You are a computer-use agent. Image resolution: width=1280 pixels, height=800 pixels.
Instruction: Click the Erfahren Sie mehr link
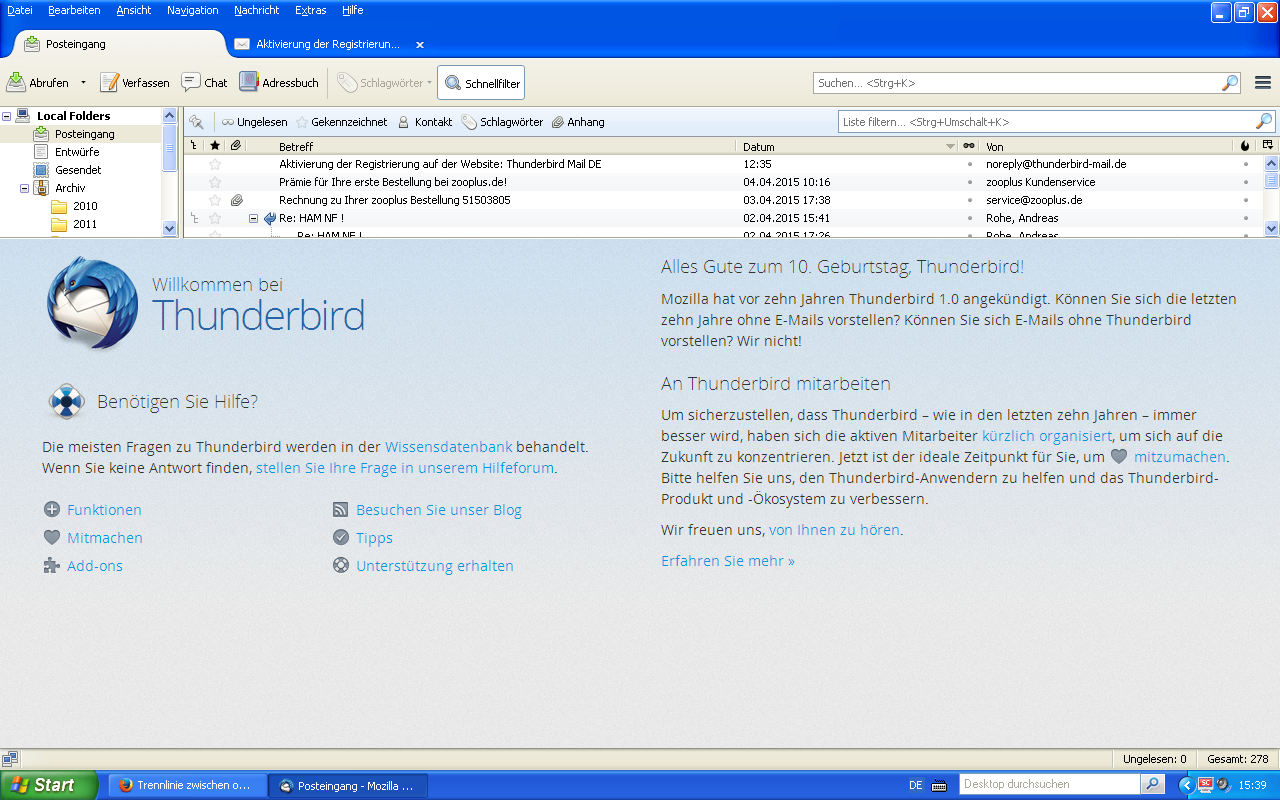coord(728,561)
